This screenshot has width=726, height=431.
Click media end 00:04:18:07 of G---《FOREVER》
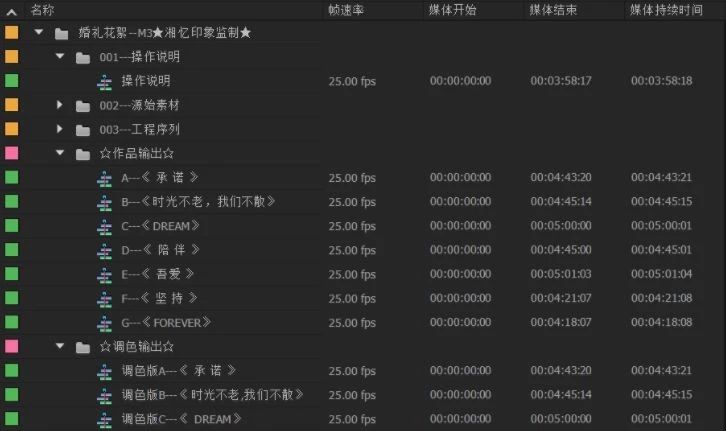click(561, 322)
